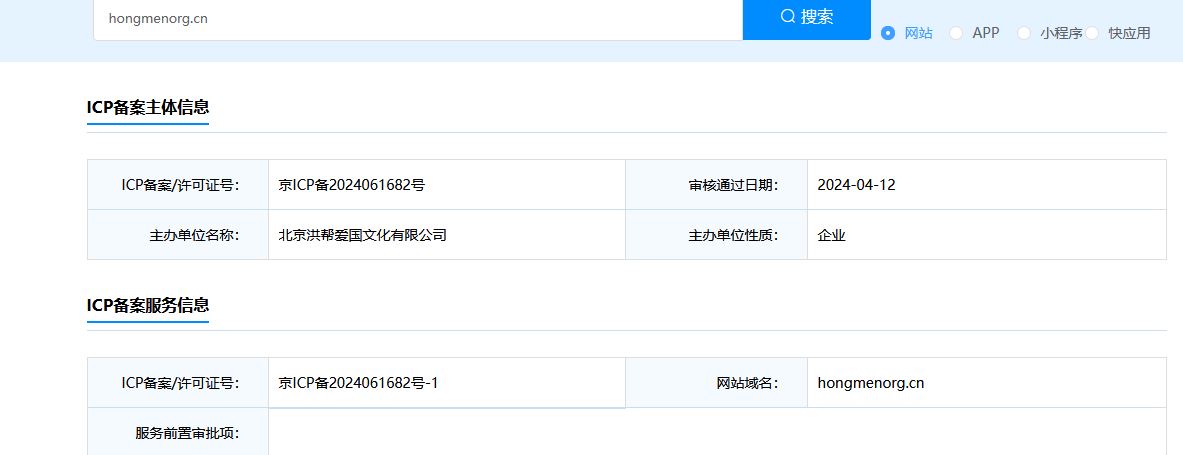1183x455 pixels.
Task: Click the service license number 京ICP备2024061682号-1
Action: pos(358,383)
